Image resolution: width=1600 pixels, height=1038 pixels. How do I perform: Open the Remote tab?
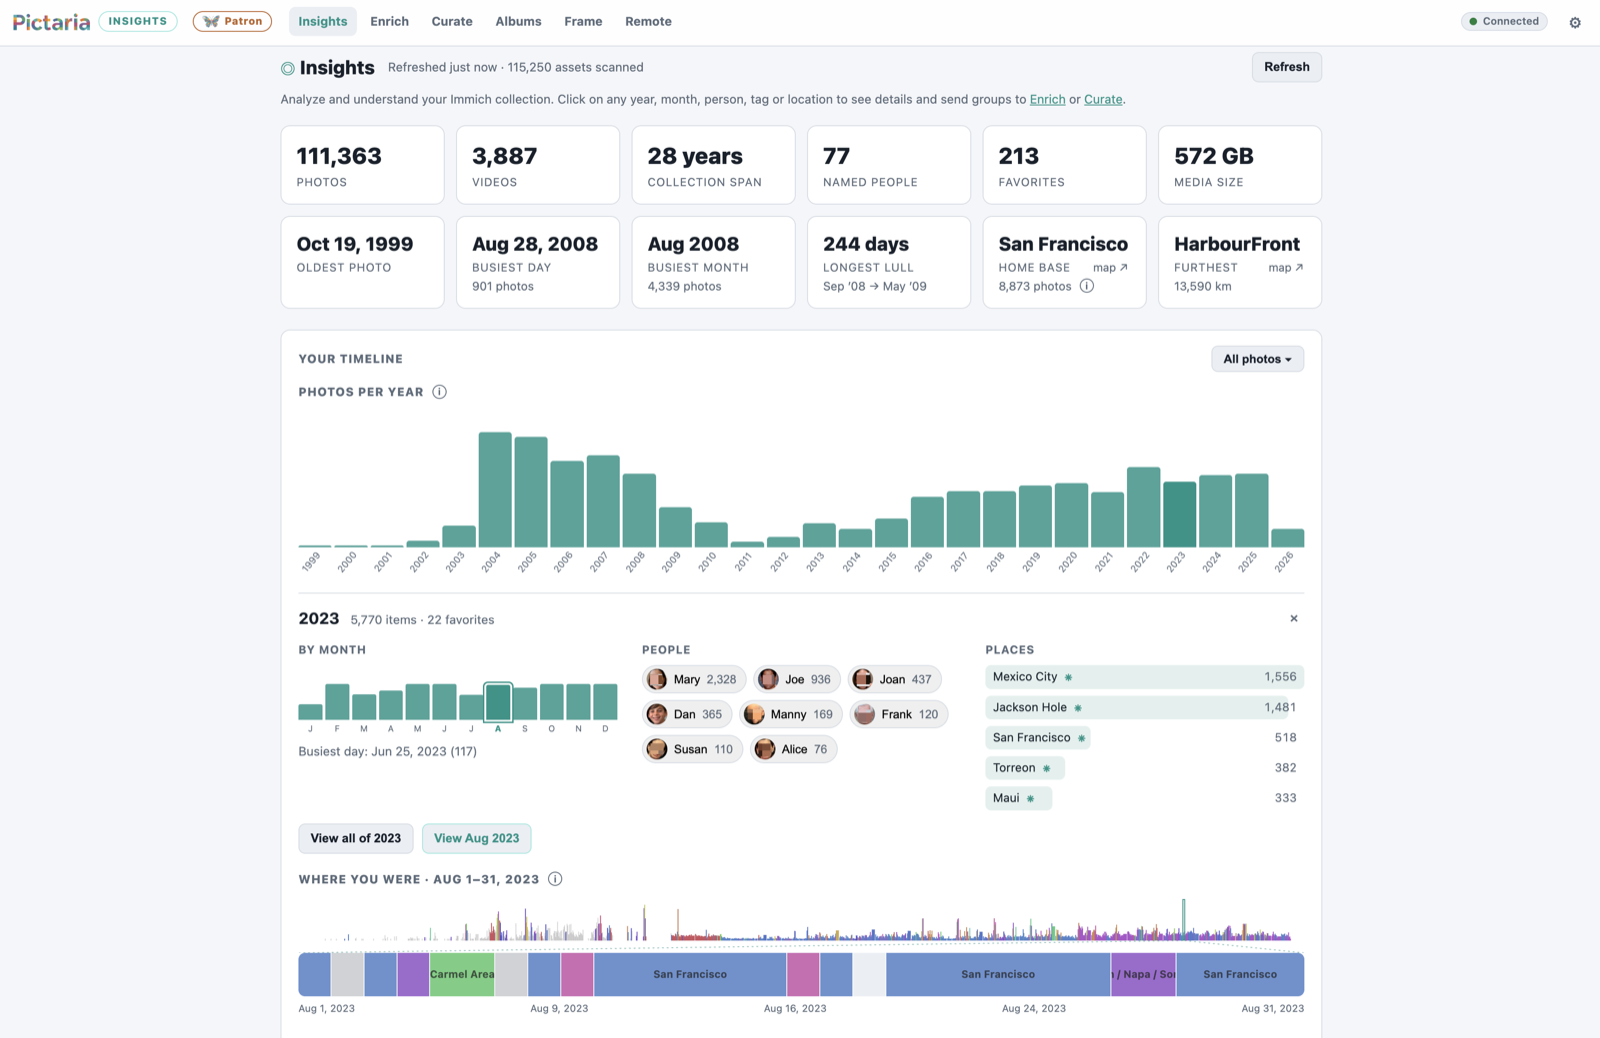tap(648, 21)
